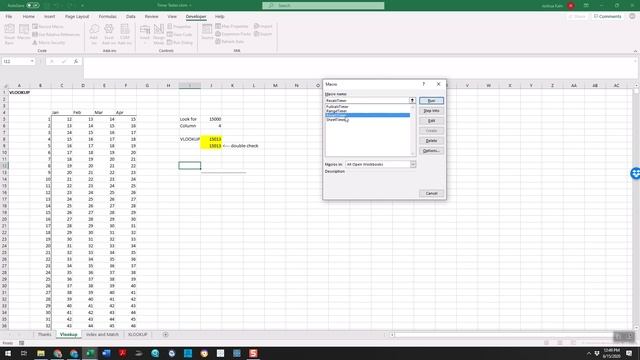
Task: Click Options in the Macro dialog
Action: pos(431,151)
